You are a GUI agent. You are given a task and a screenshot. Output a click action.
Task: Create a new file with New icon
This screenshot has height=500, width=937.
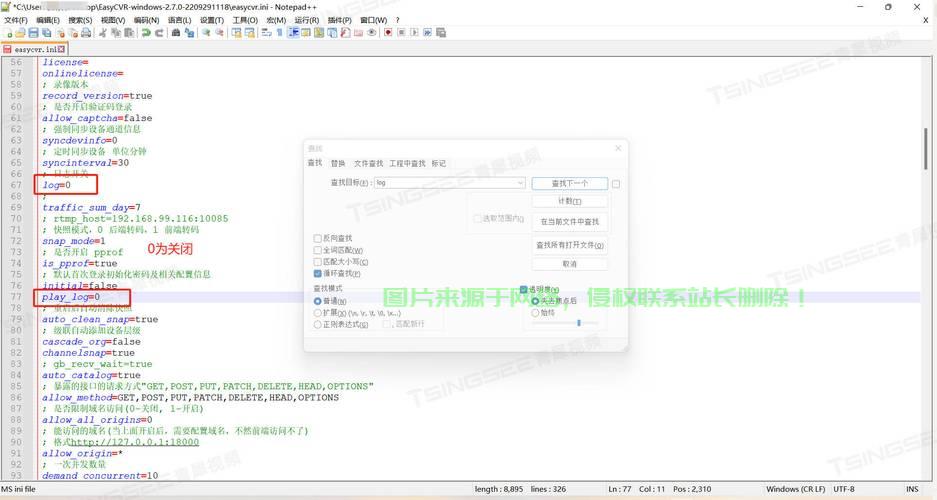point(8,33)
